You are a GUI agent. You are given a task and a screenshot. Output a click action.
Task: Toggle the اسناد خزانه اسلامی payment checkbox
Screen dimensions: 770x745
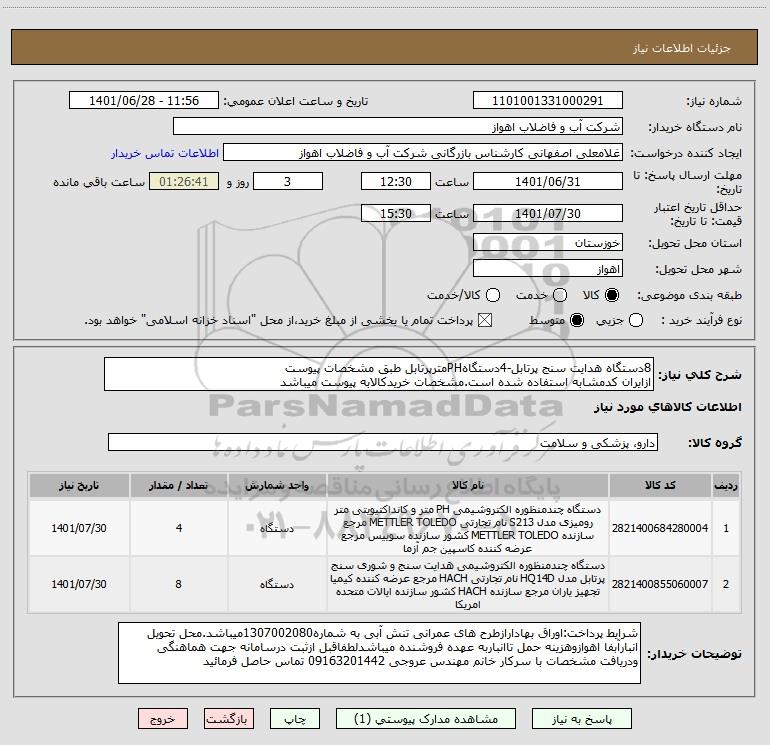coord(485,320)
